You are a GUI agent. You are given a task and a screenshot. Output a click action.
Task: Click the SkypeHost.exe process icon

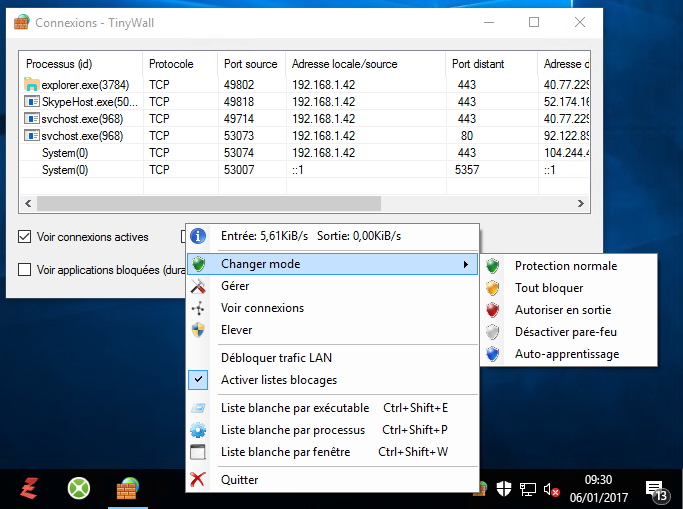point(32,101)
